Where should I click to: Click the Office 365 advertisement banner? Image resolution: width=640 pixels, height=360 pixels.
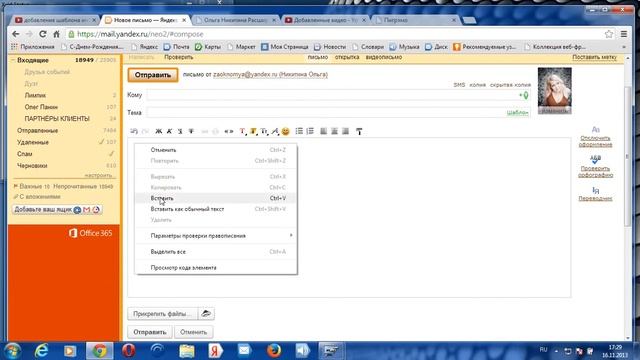click(64, 282)
